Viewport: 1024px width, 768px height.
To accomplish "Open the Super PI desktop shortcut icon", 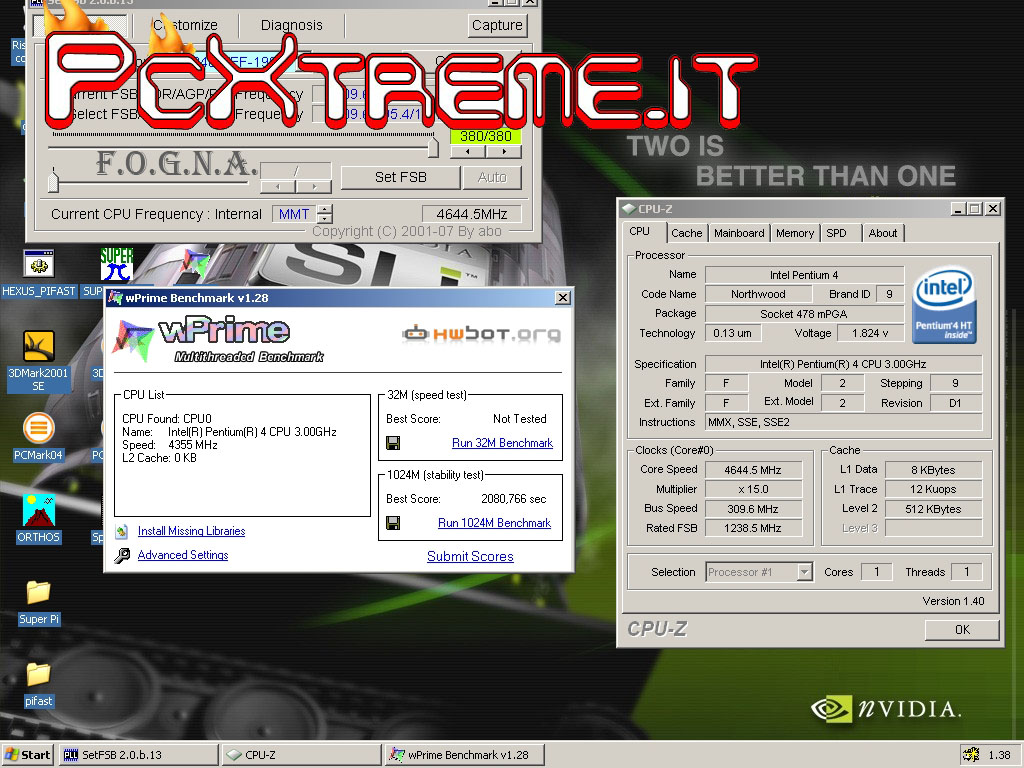I will (116, 264).
